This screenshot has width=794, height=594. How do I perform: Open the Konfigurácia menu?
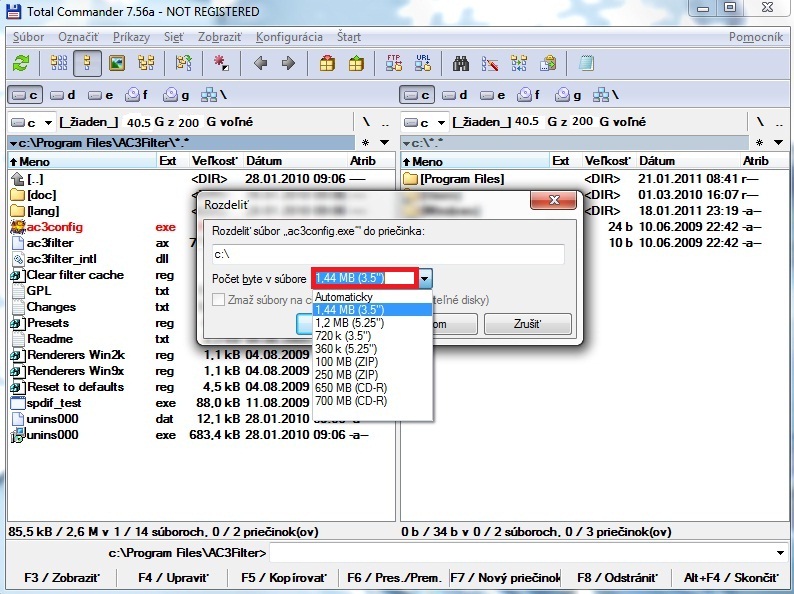(289, 37)
